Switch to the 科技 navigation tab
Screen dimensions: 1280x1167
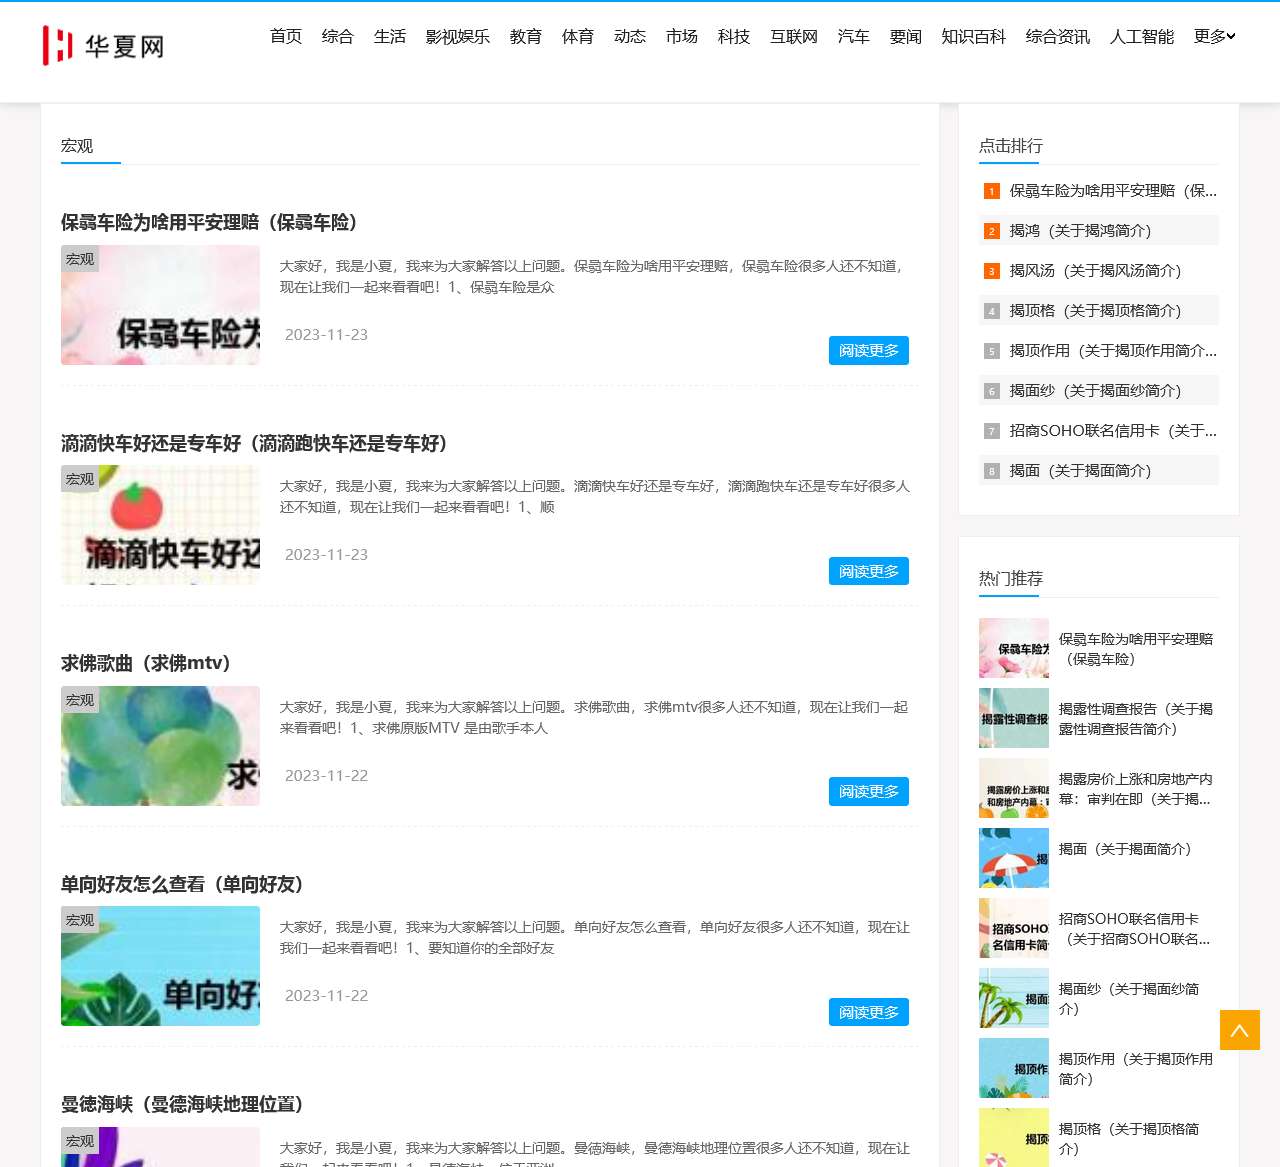(733, 36)
